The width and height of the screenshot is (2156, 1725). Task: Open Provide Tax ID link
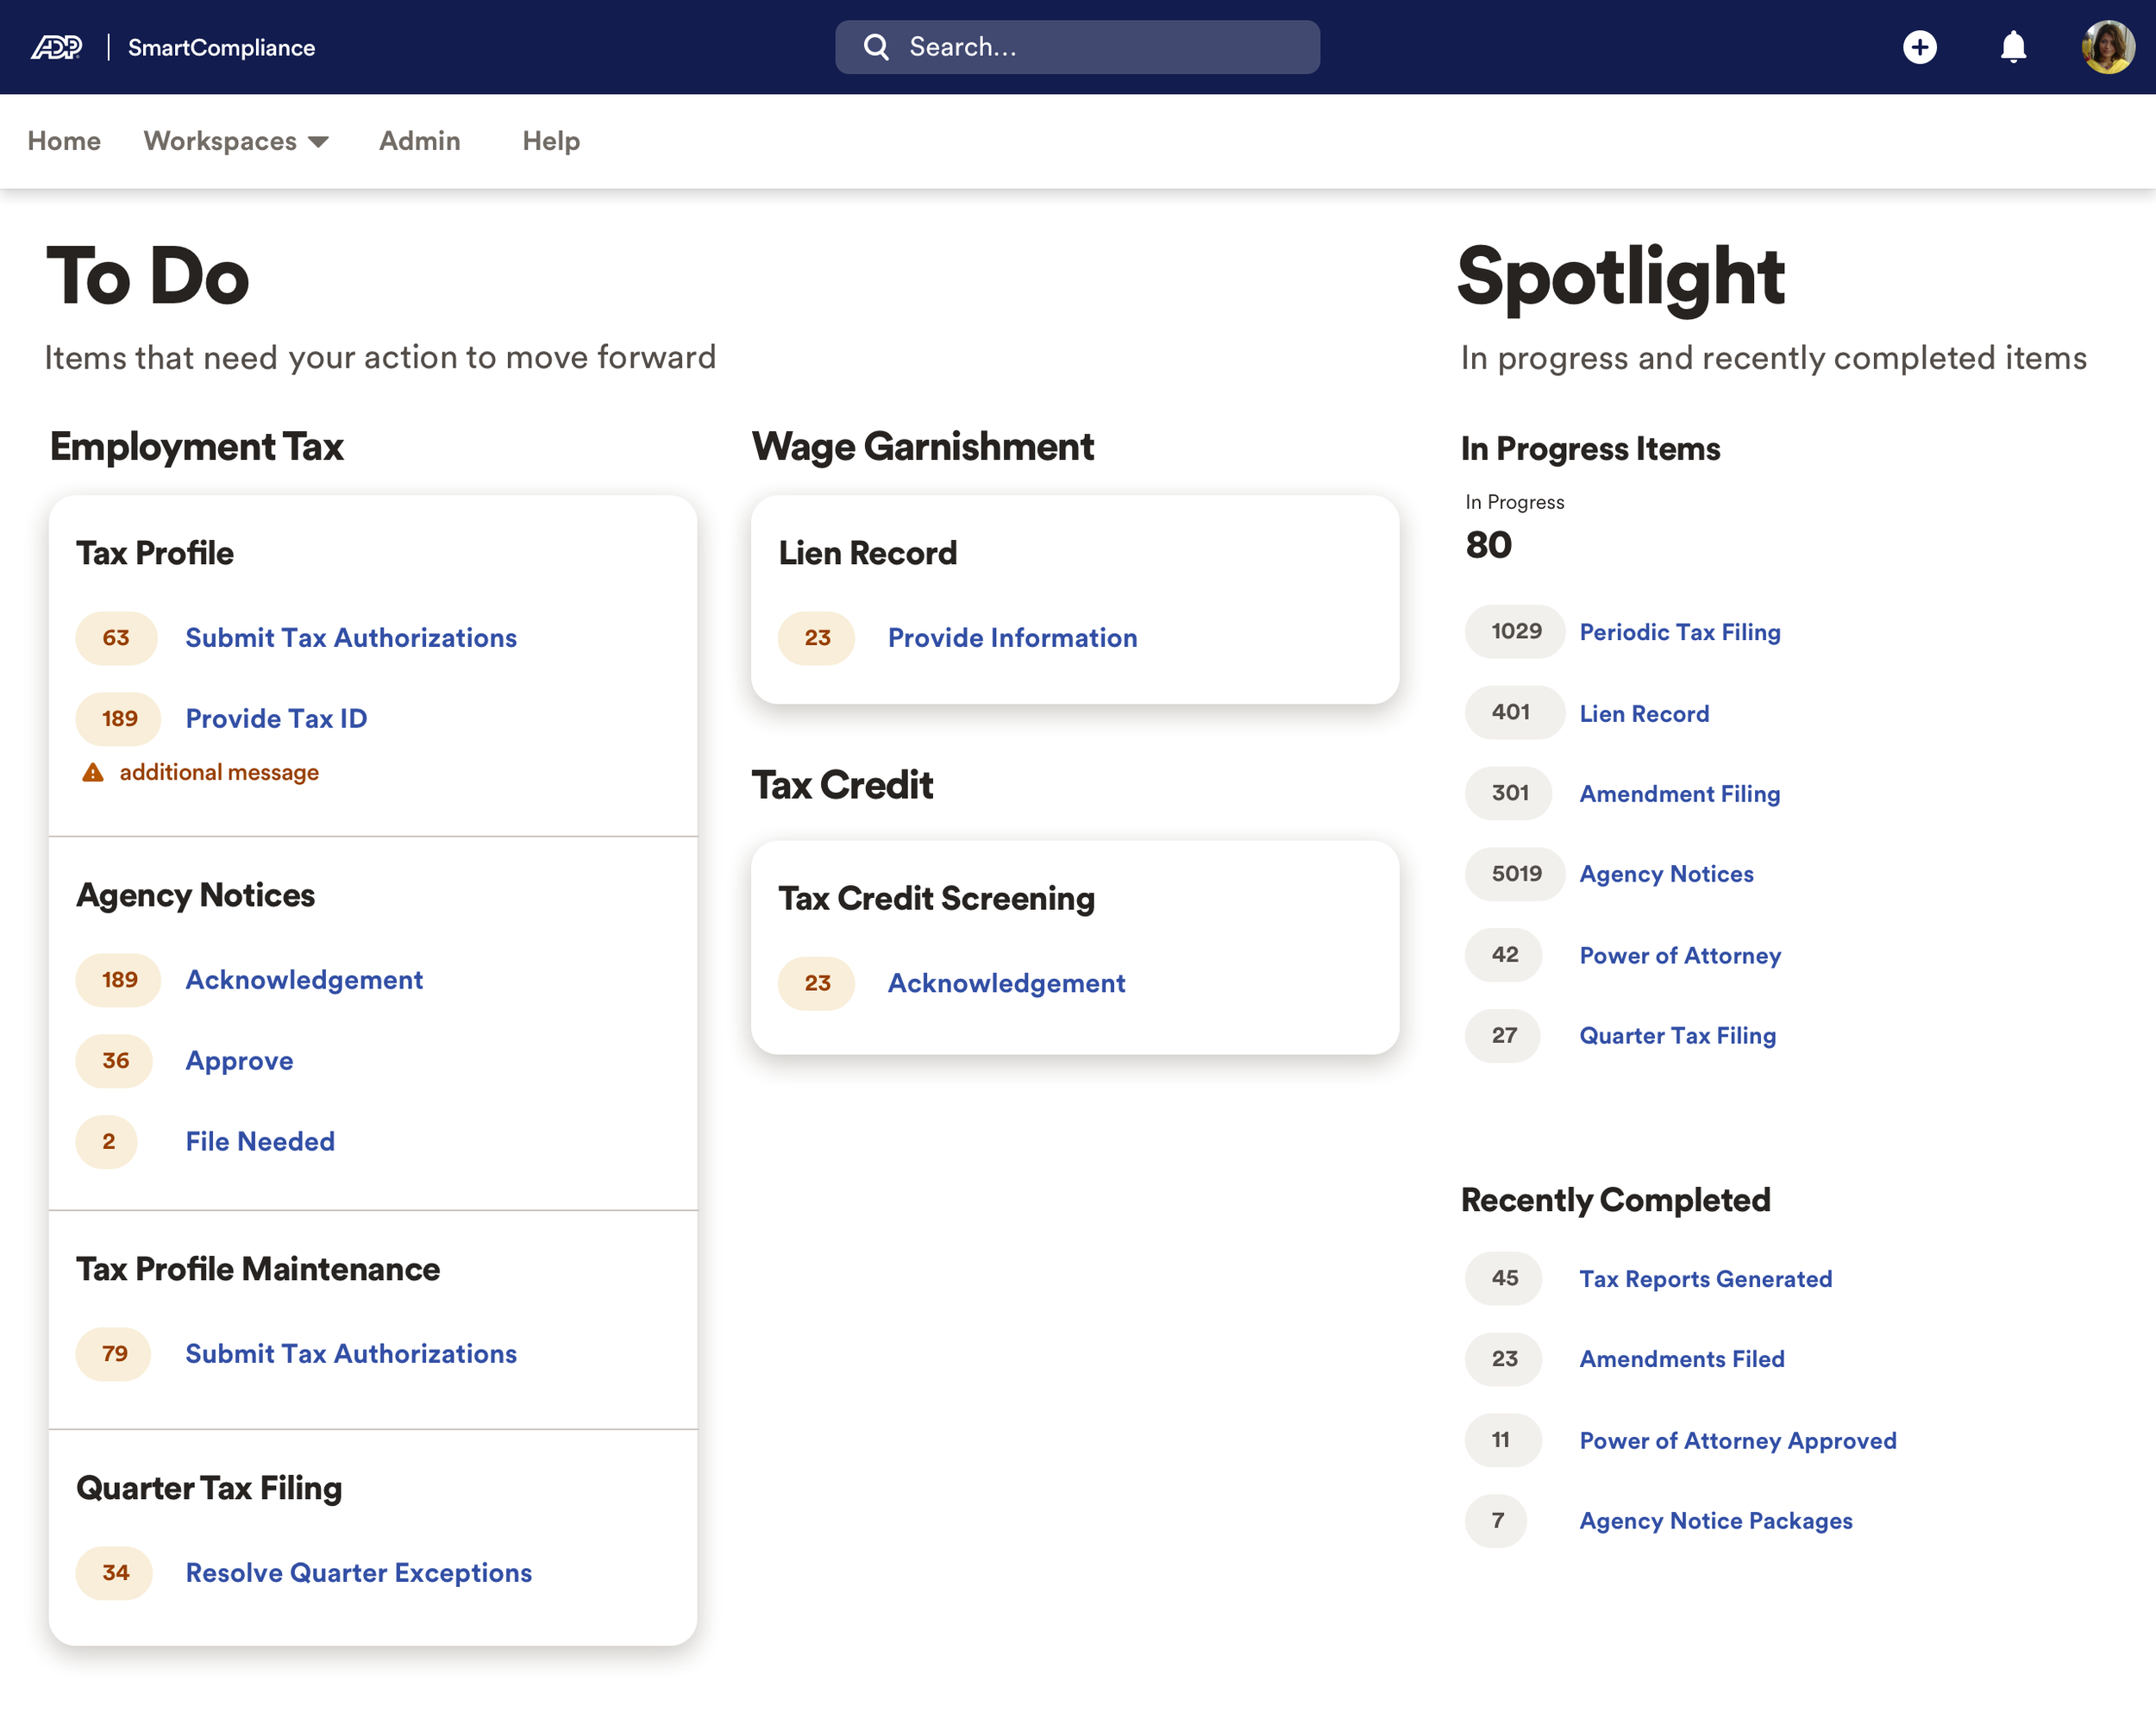click(x=276, y=718)
